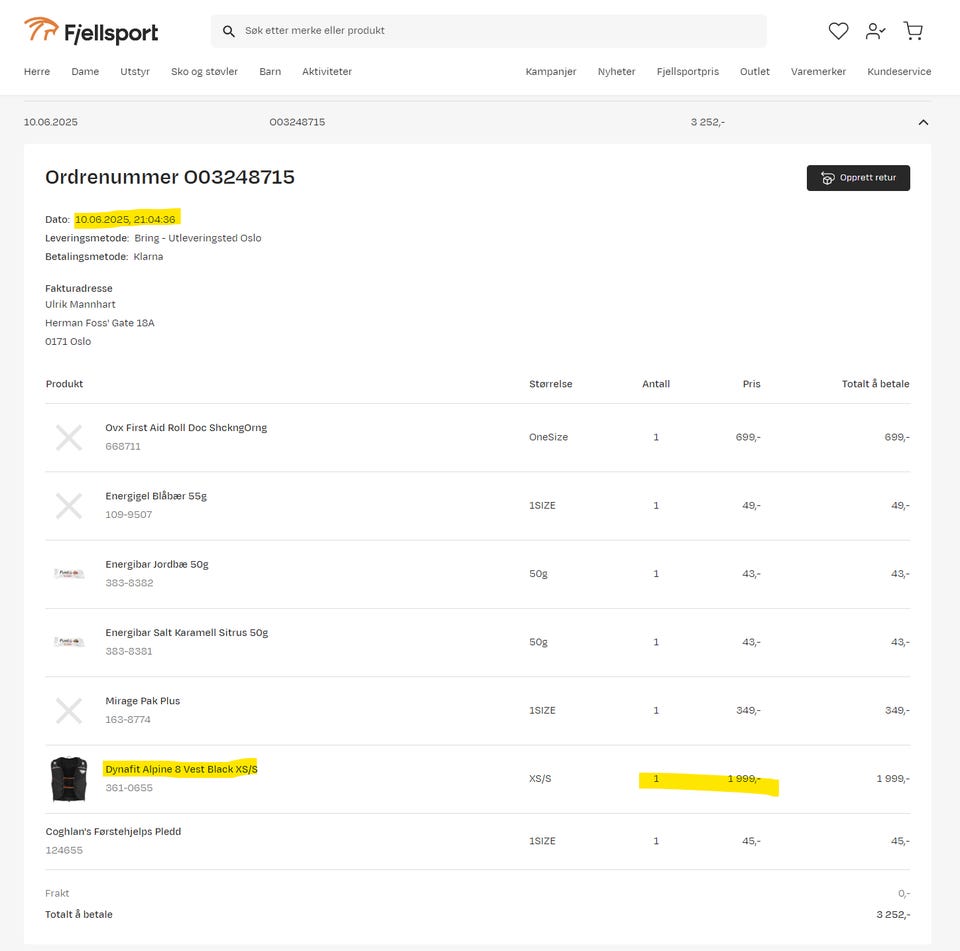
Task: Click the Frakt amount 0,-
Action: point(904,894)
